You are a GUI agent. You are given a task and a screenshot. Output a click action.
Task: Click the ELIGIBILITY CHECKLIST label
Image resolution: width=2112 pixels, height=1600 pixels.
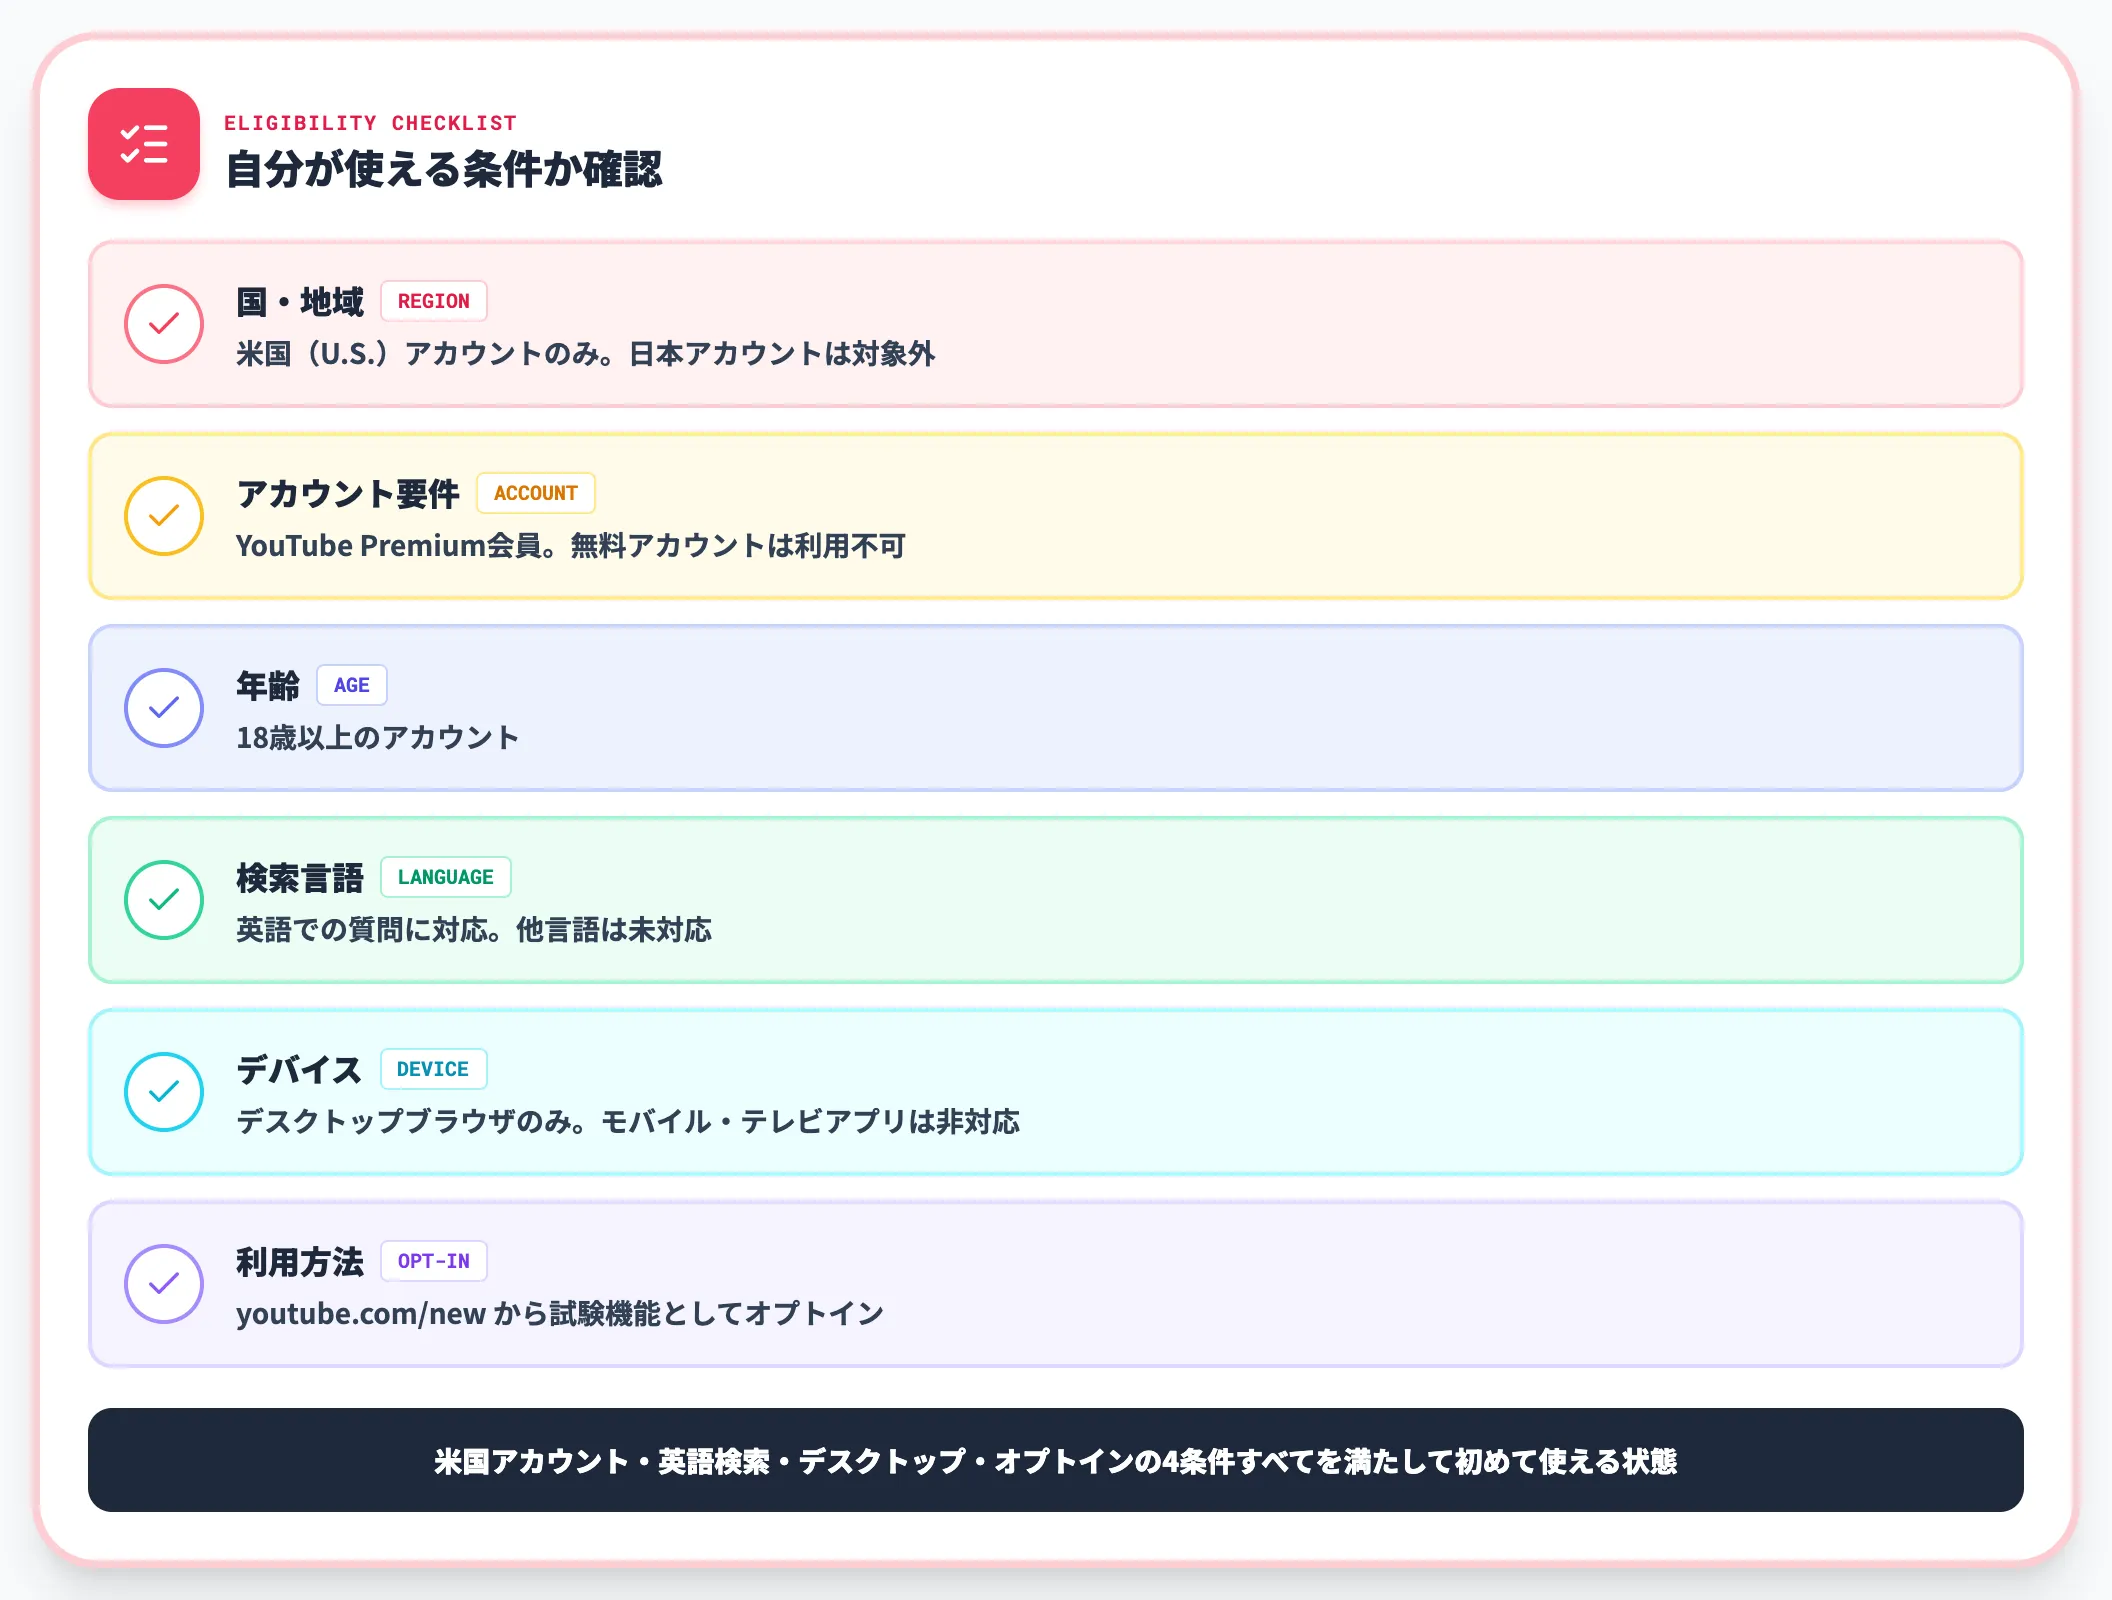coord(371,123)
